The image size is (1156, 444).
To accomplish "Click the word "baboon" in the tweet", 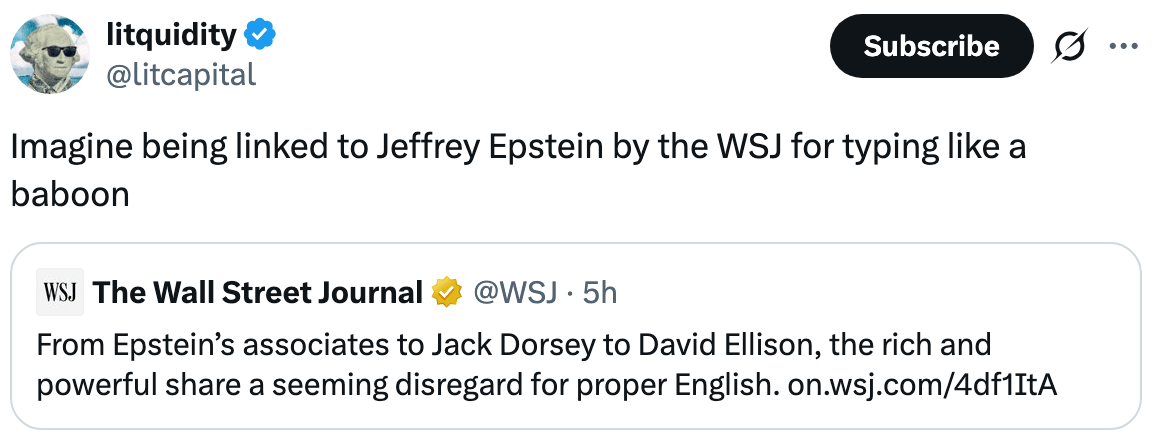I will [70, 193].
